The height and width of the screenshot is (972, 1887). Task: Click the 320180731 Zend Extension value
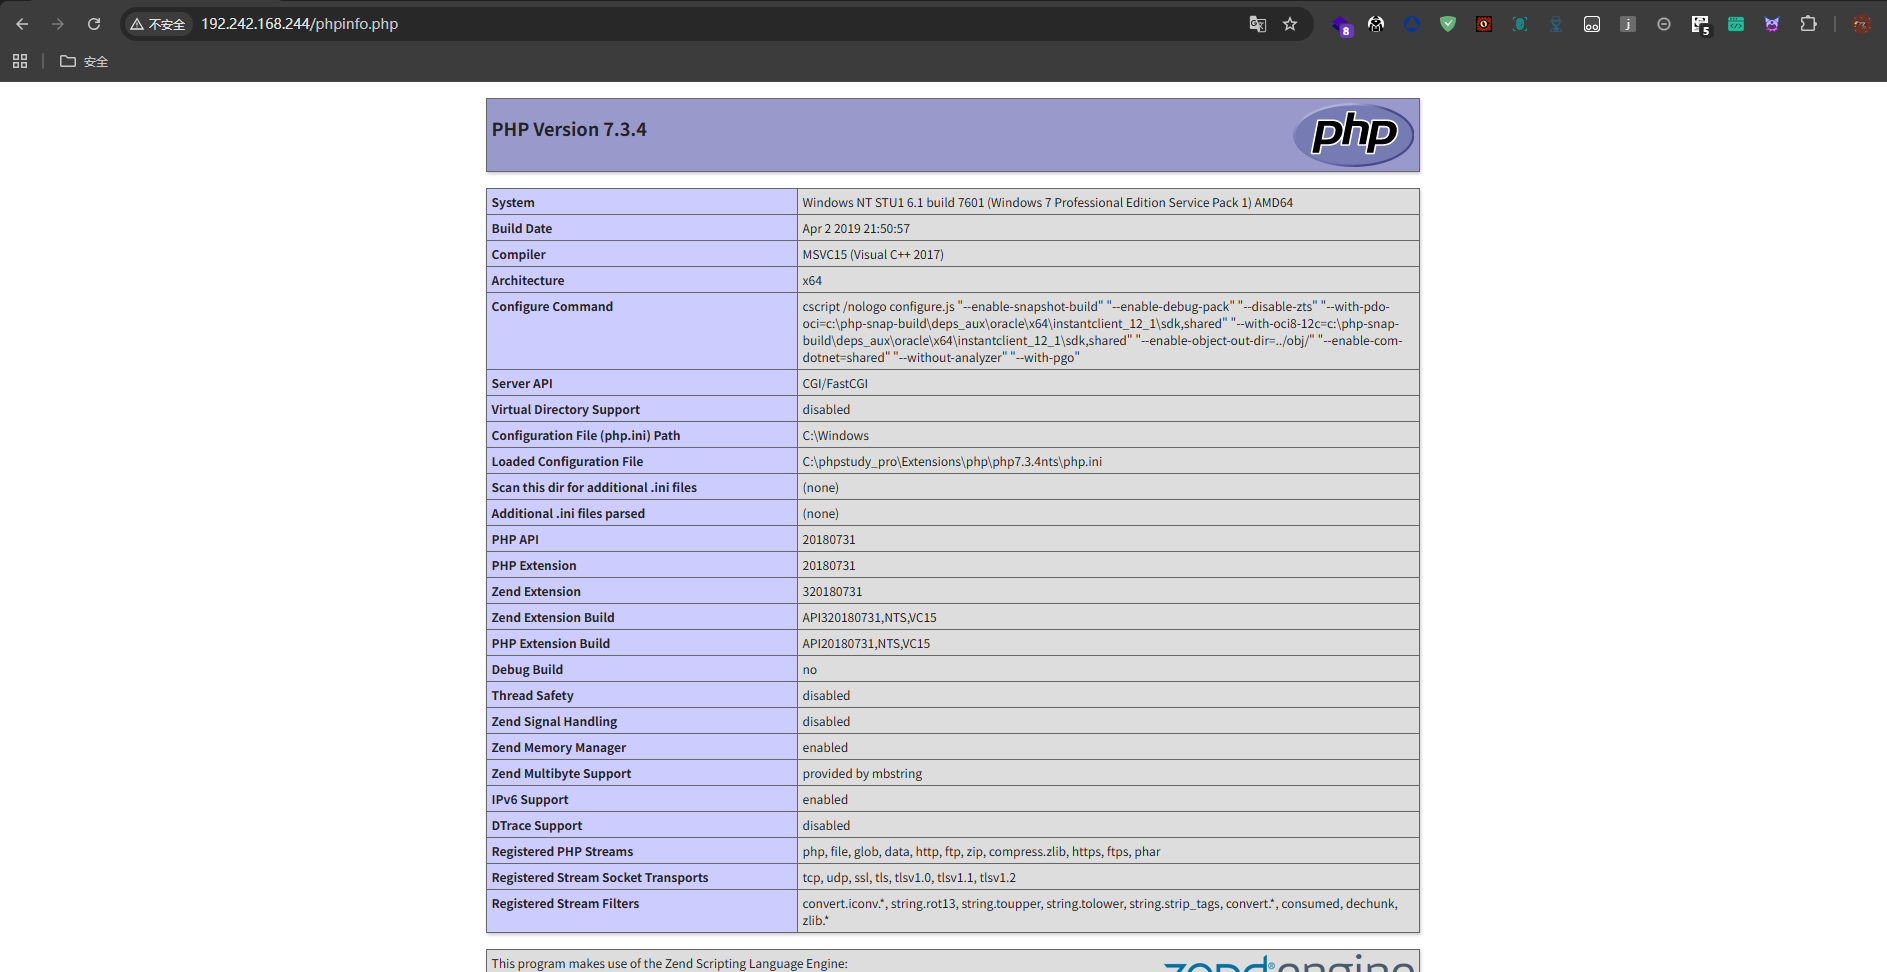click(832, 591)
